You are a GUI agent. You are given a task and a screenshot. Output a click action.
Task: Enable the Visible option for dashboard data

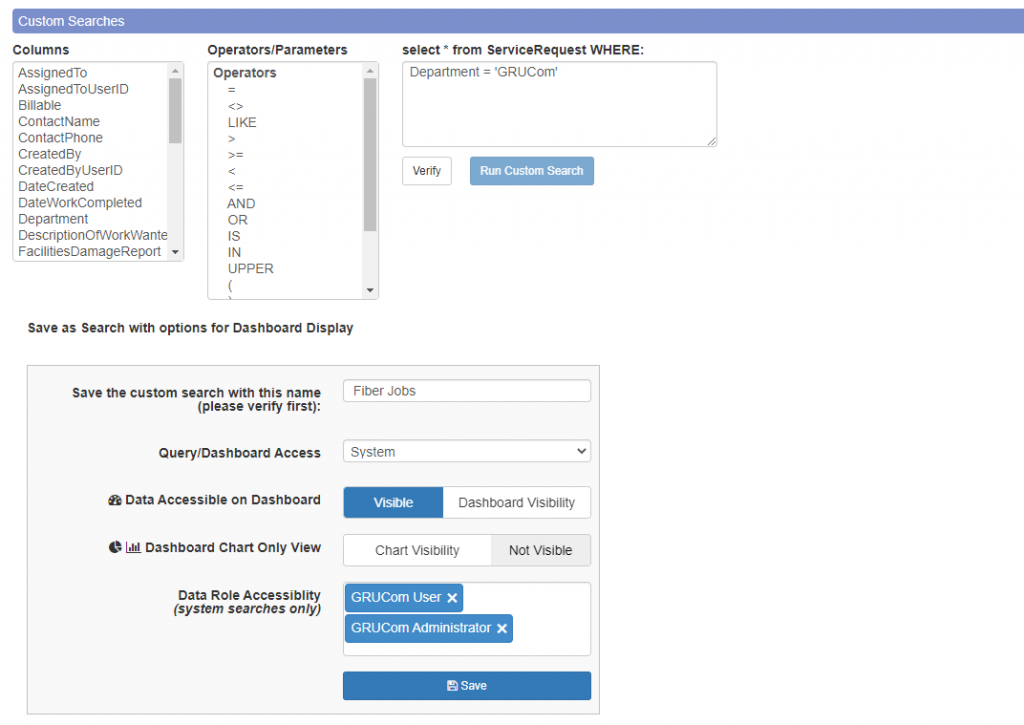tap(392, 502)
